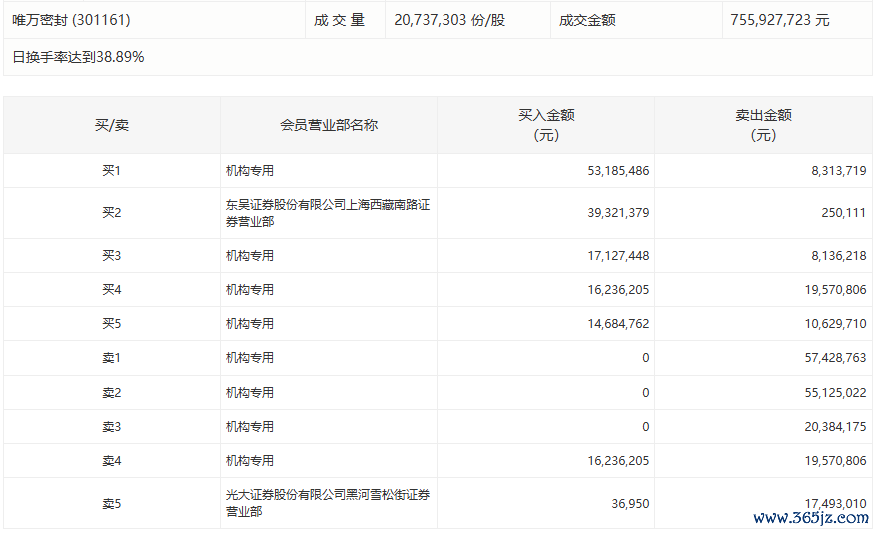Select the volume value 20,737,303 份/股
Image resolution: width=876 pixels, height=533 pixels.
[449, 20]
